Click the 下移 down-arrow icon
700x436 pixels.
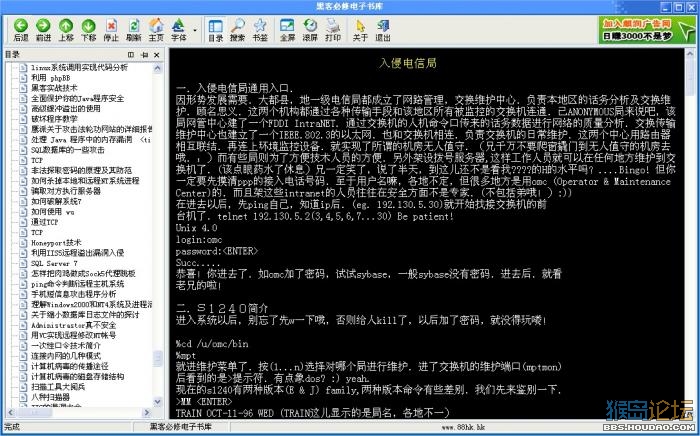tap(88, 30)
